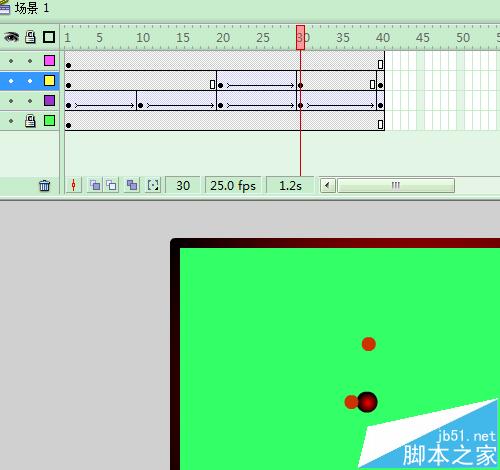The width and height of the screenshot is (500, 470).
Task: Enable onion skin mode
Action: [x=95, y=185]
